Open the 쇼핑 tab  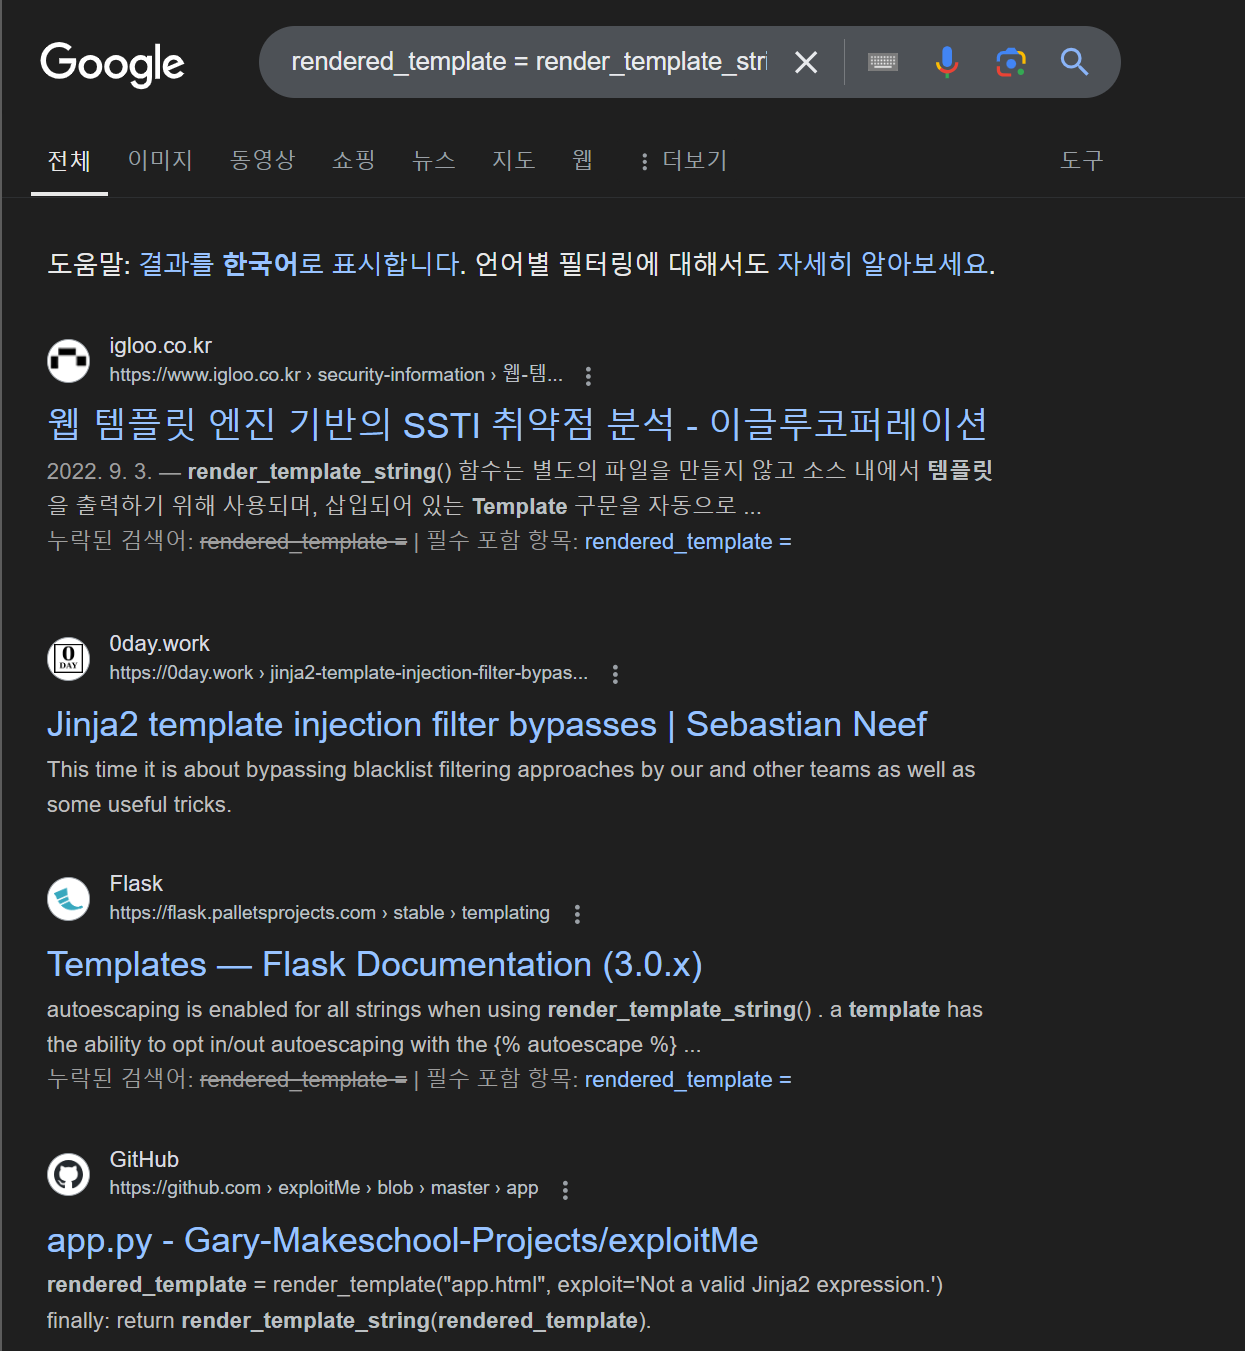click(x=354, y=160)
